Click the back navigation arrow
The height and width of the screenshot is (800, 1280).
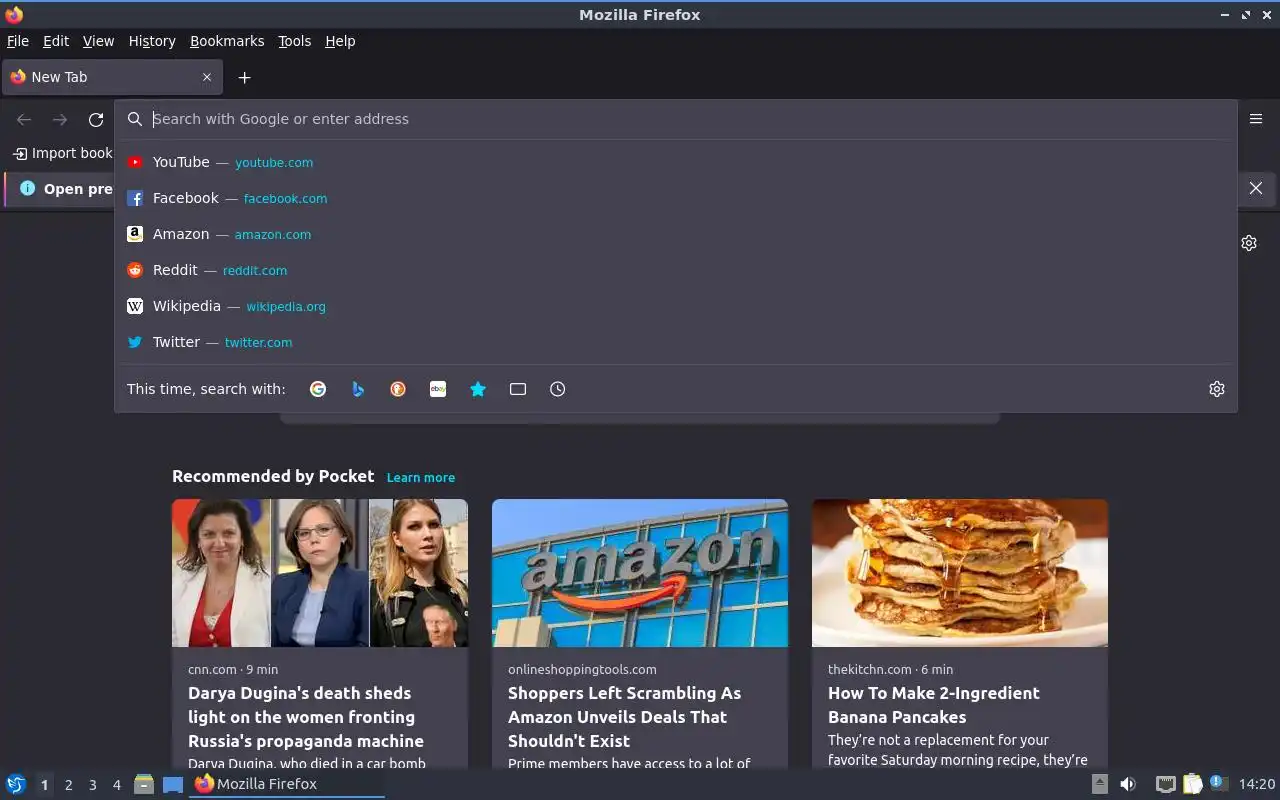coord(24,119)
